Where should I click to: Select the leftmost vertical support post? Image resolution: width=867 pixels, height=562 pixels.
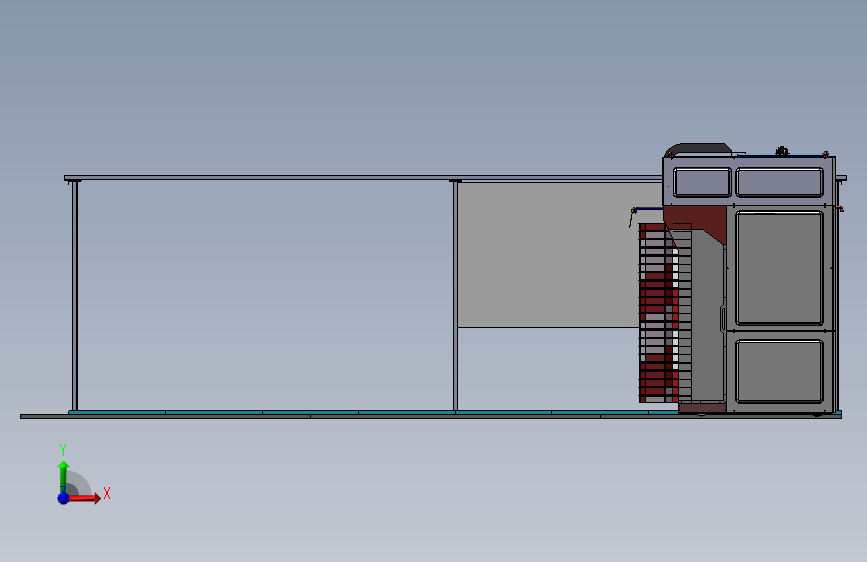click(75, 296)
